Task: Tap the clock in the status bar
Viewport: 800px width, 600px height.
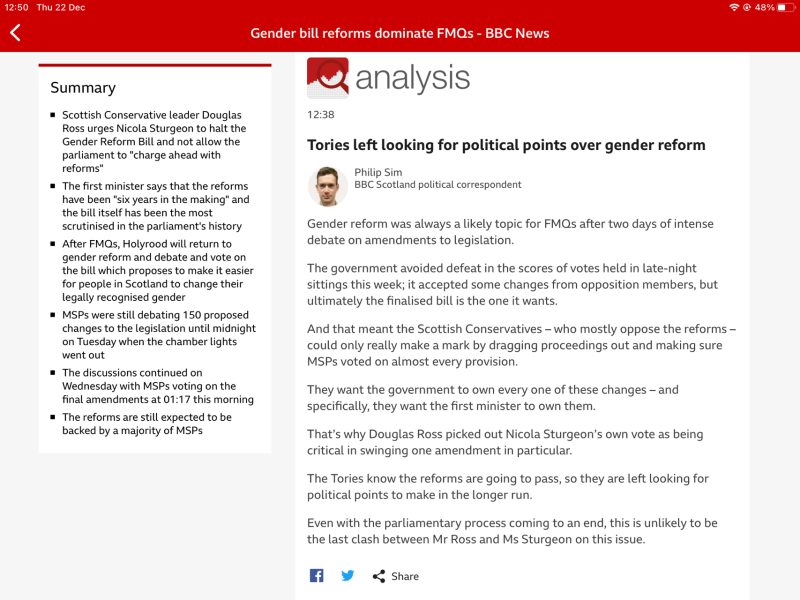Action: coord(17,7)
